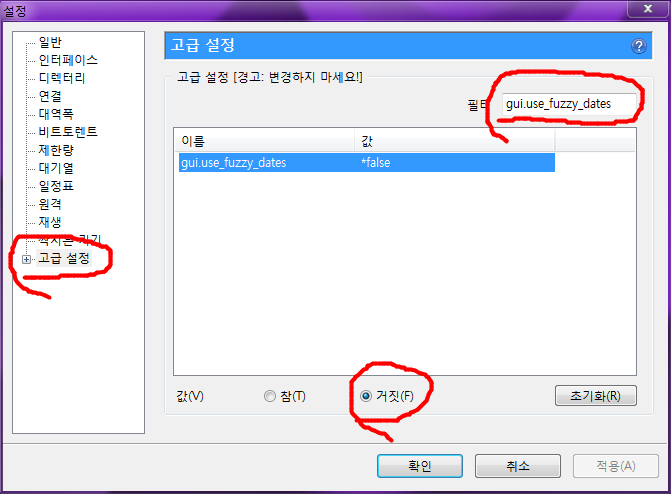Open the 일정표 settings category
Image resolution: width=671 pixels, height=494 pixels.
click(56, 186)
